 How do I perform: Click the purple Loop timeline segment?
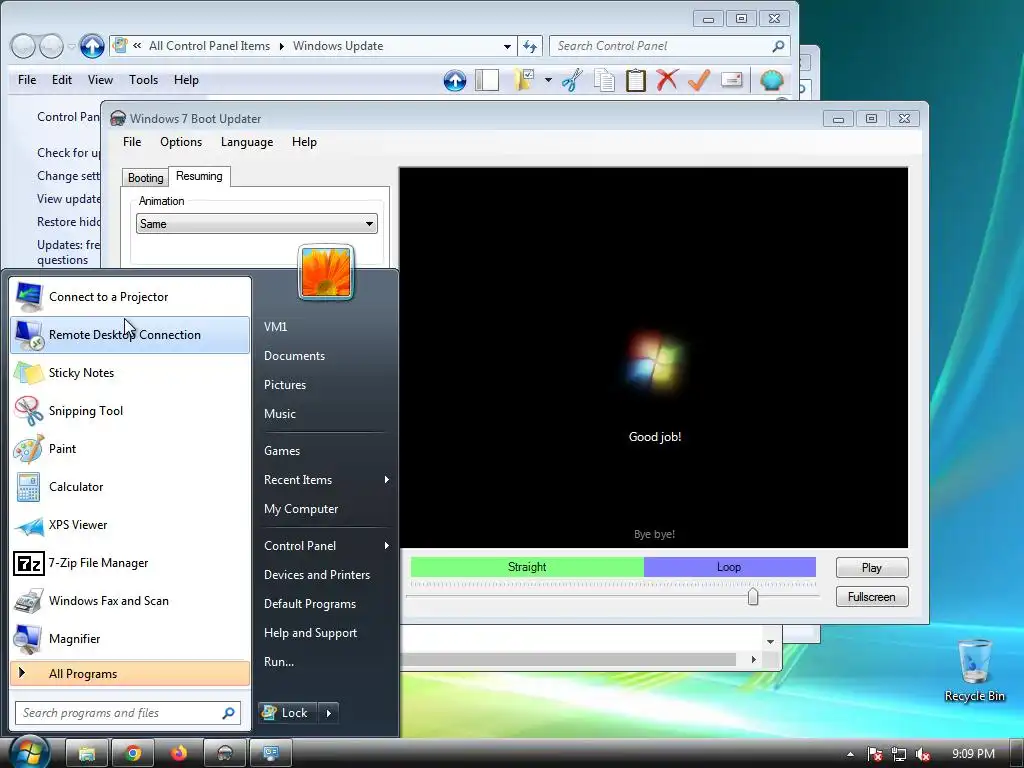[729, 567]
